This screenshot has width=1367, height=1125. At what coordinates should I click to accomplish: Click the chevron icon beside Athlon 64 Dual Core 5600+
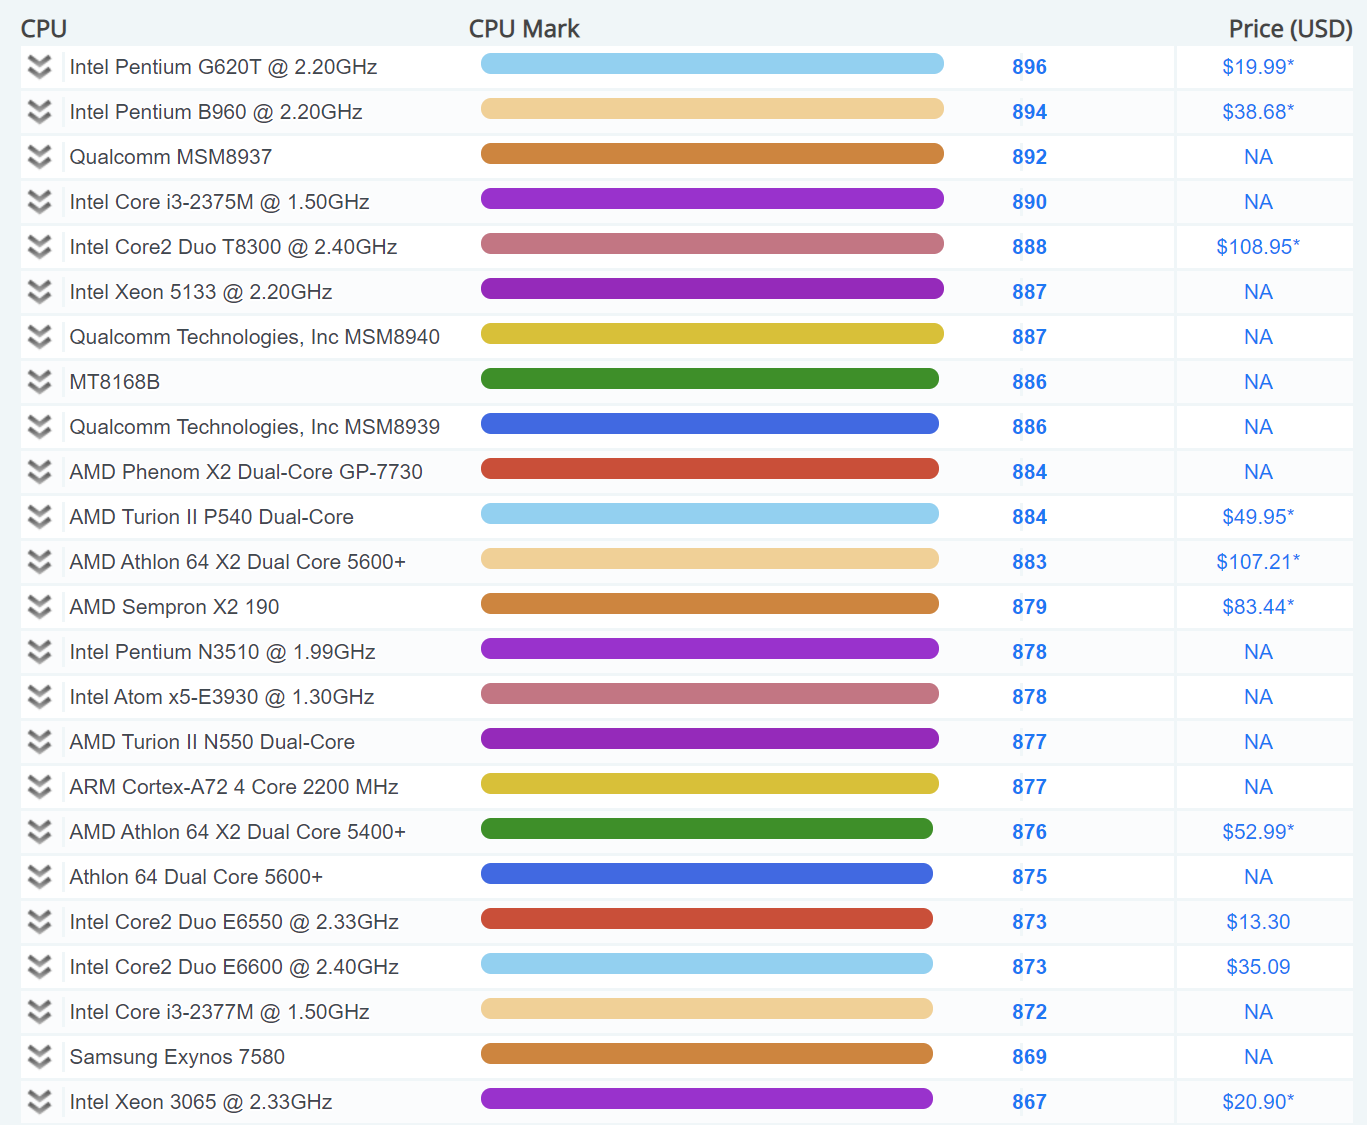coord(39,877)
